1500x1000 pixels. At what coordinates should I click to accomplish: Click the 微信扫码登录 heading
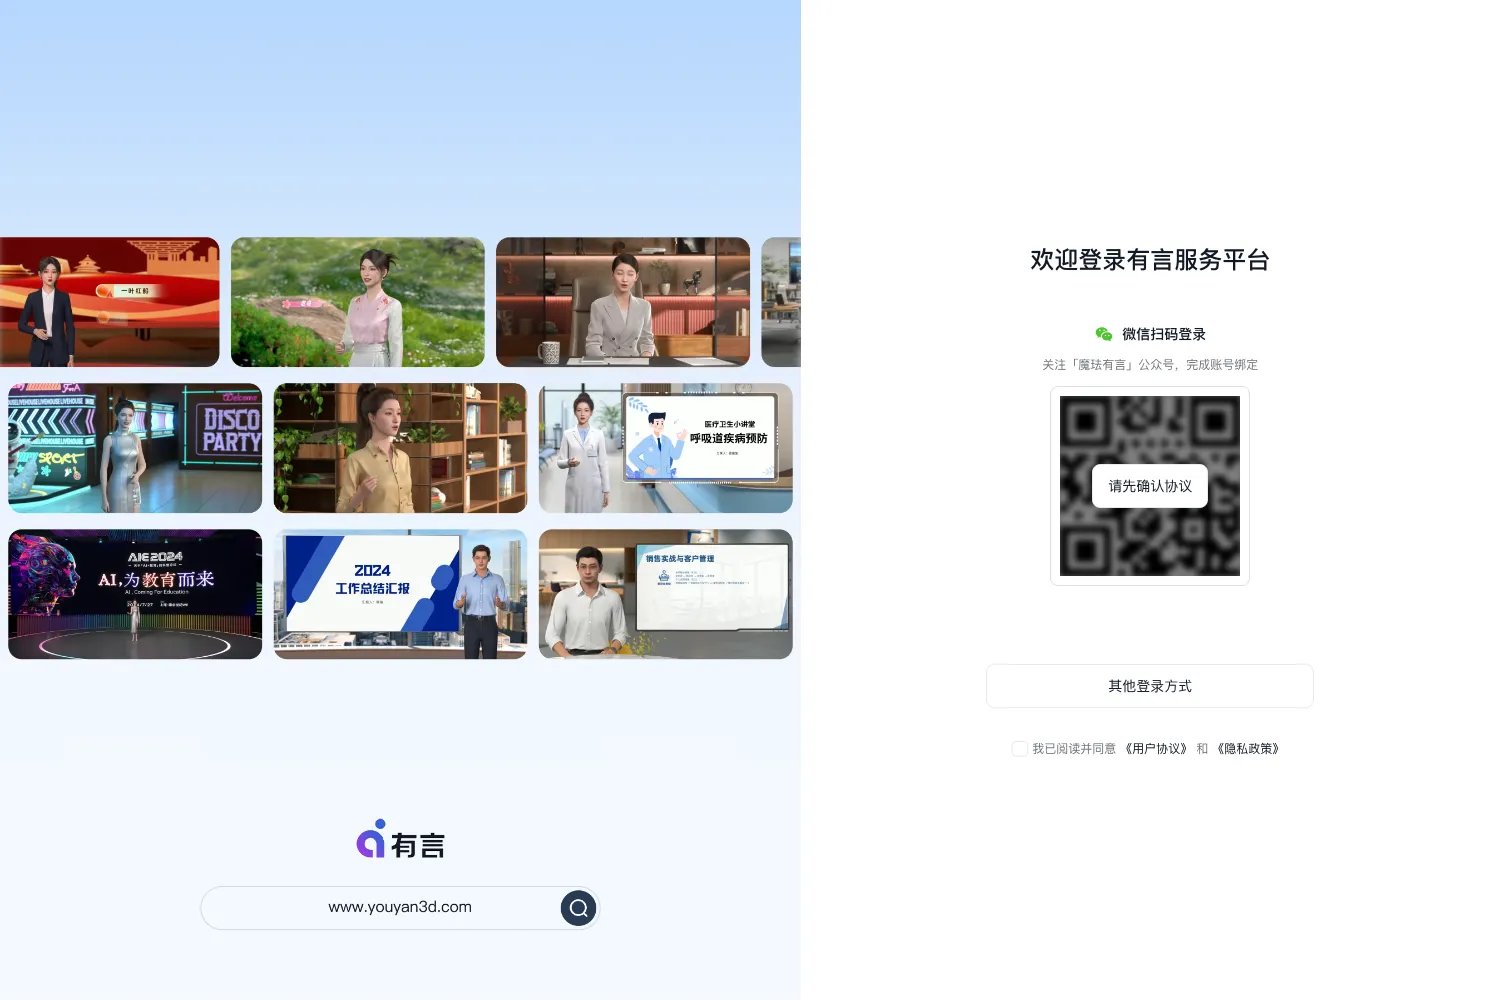pyautogui.click(x=1164, y=334)
